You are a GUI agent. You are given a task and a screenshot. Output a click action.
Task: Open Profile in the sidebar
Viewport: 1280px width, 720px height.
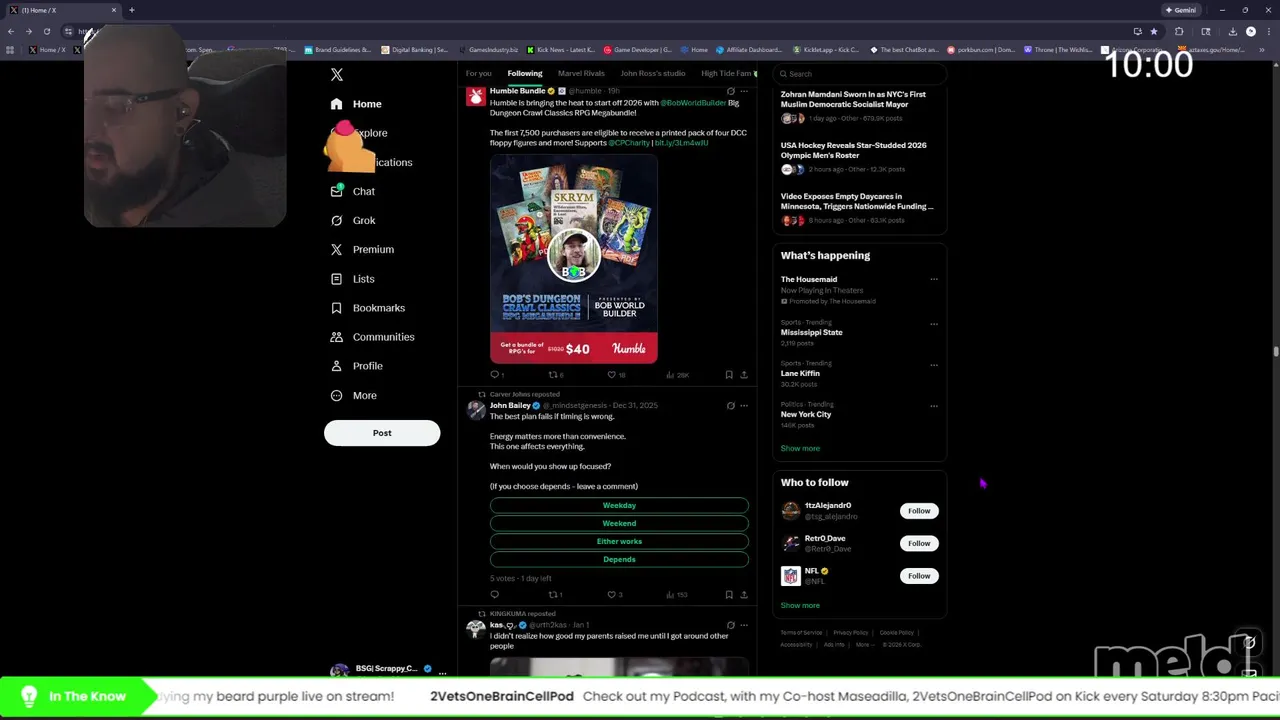tap(356, 366)
